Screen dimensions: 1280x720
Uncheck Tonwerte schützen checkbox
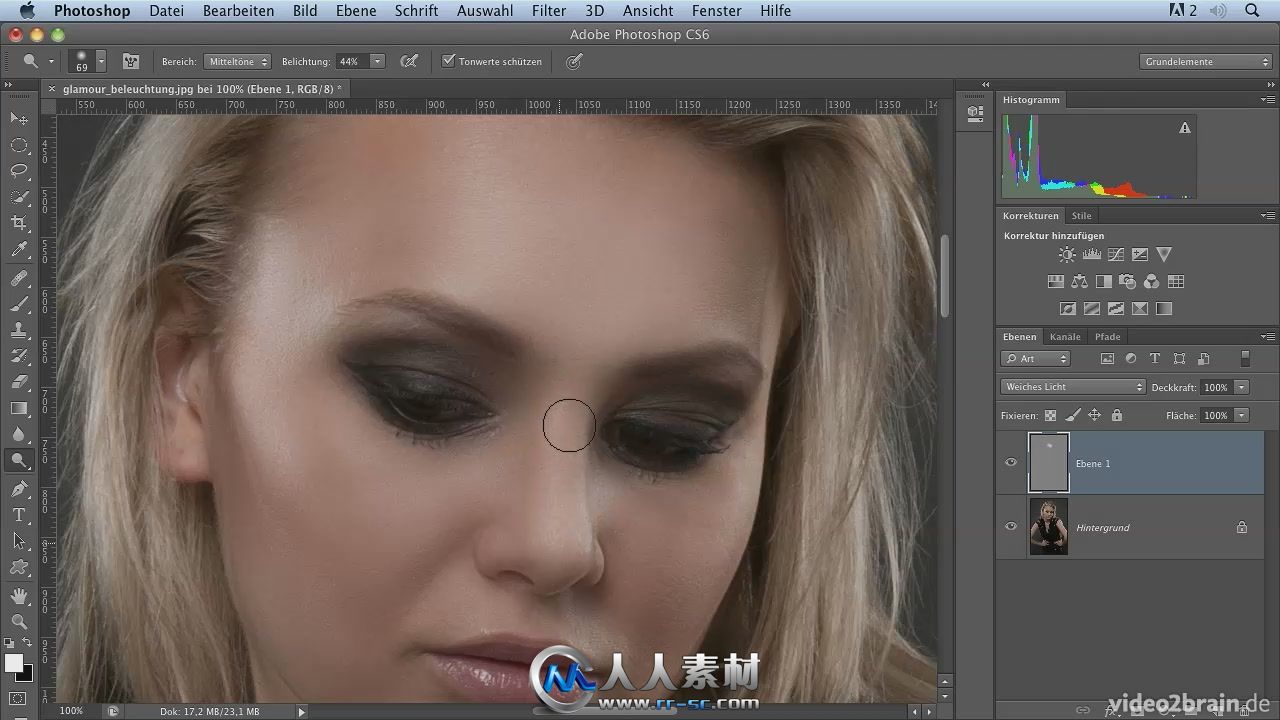[x=449, y=61]
